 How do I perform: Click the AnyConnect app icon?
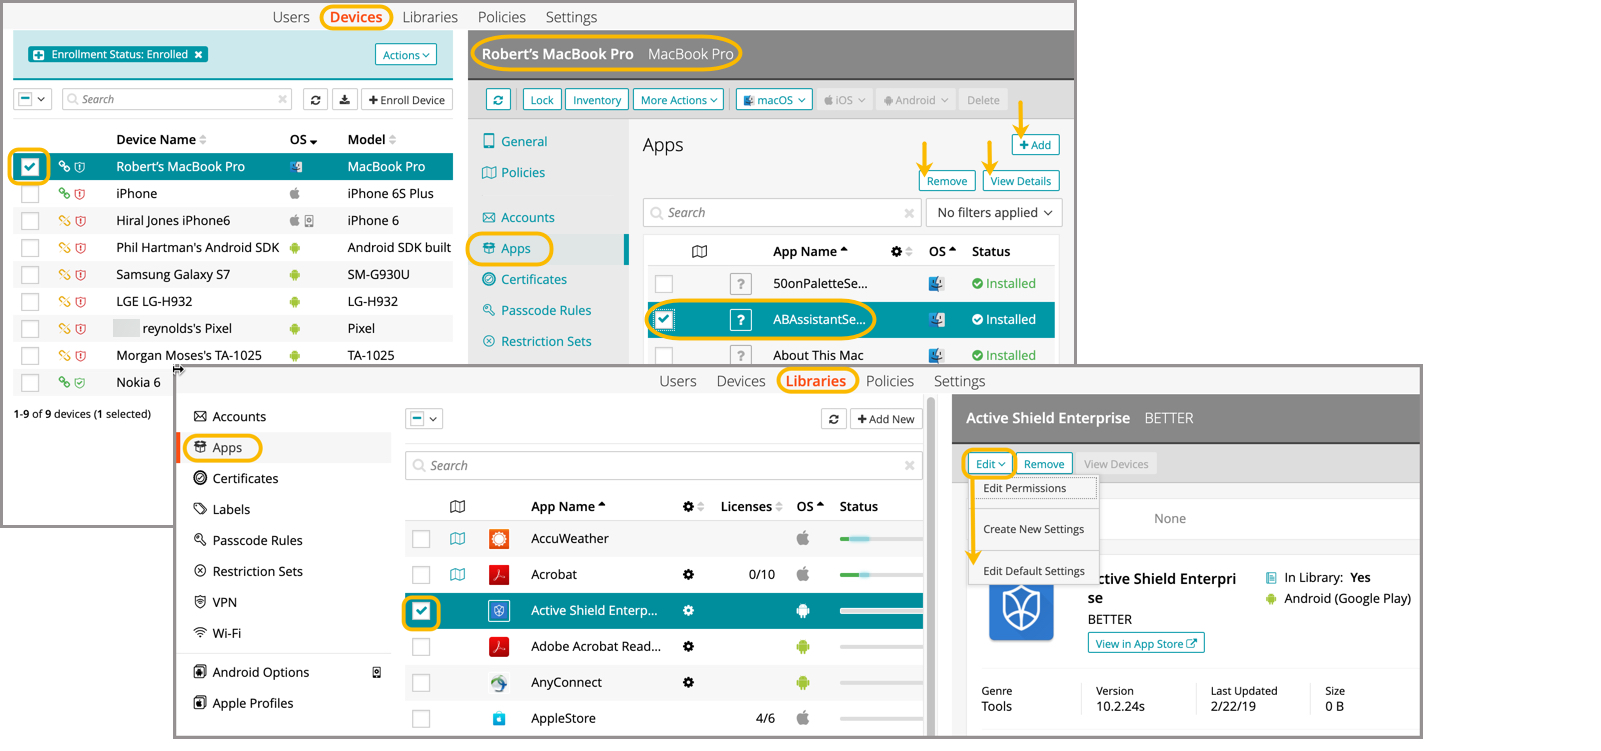499,683
